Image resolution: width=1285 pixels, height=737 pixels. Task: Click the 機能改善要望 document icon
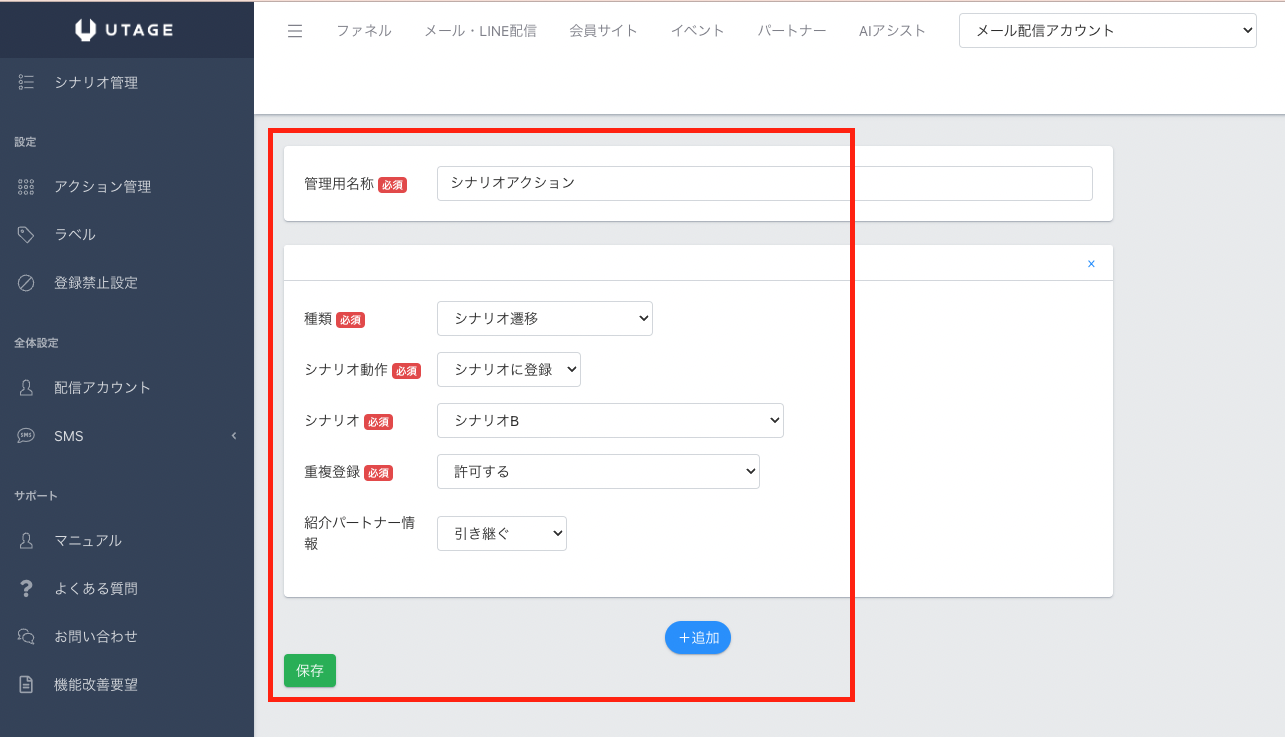(27, 685)
